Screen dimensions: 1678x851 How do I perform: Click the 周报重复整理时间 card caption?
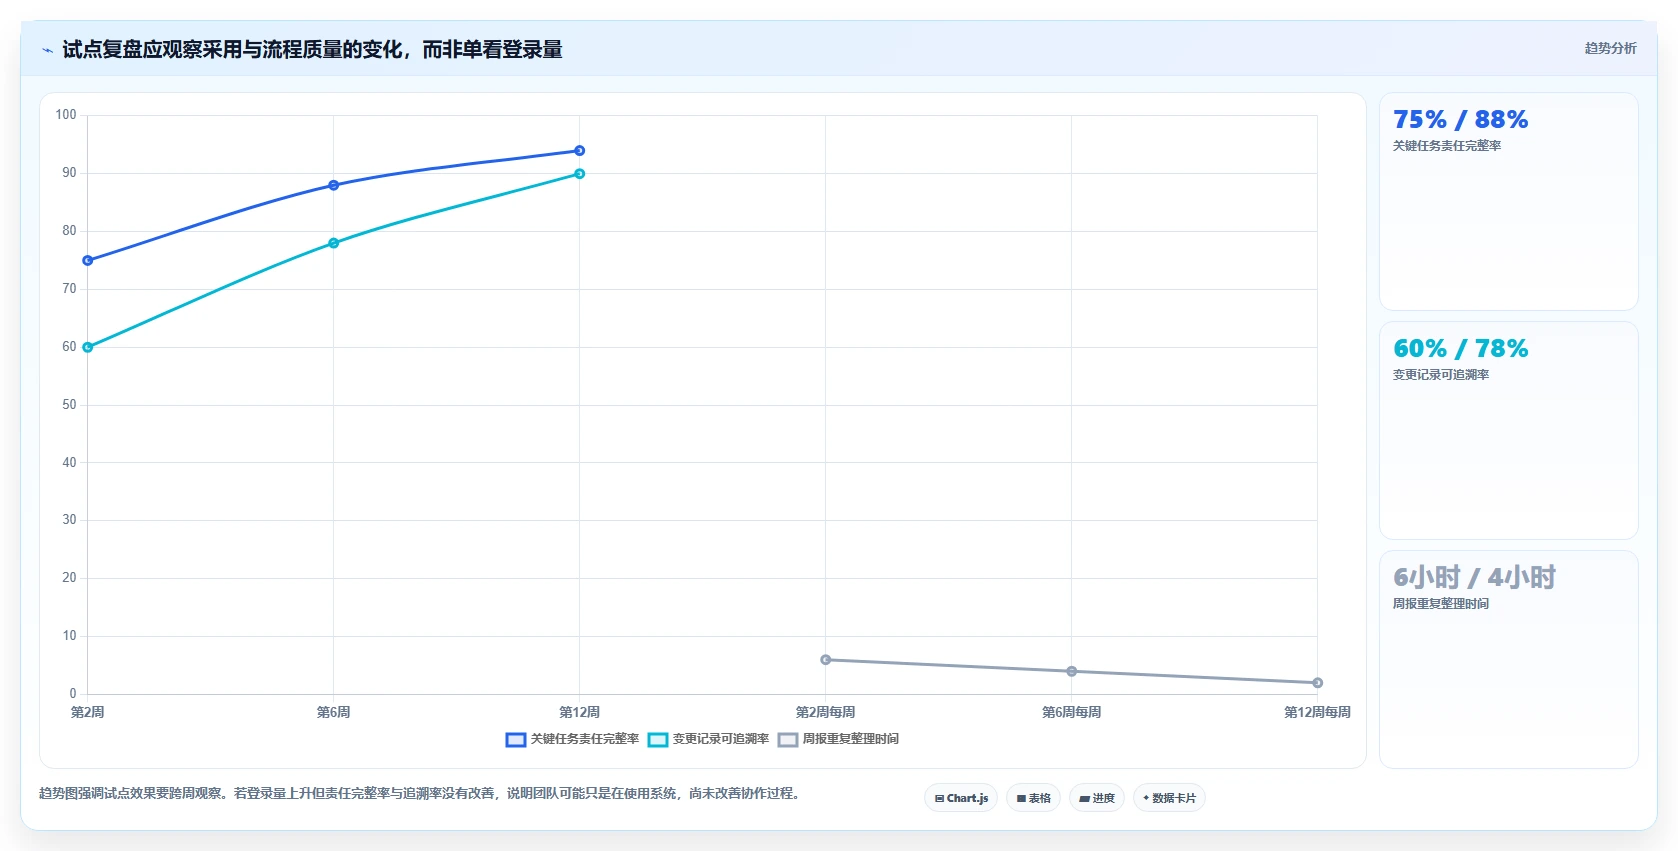(1441, 604)
